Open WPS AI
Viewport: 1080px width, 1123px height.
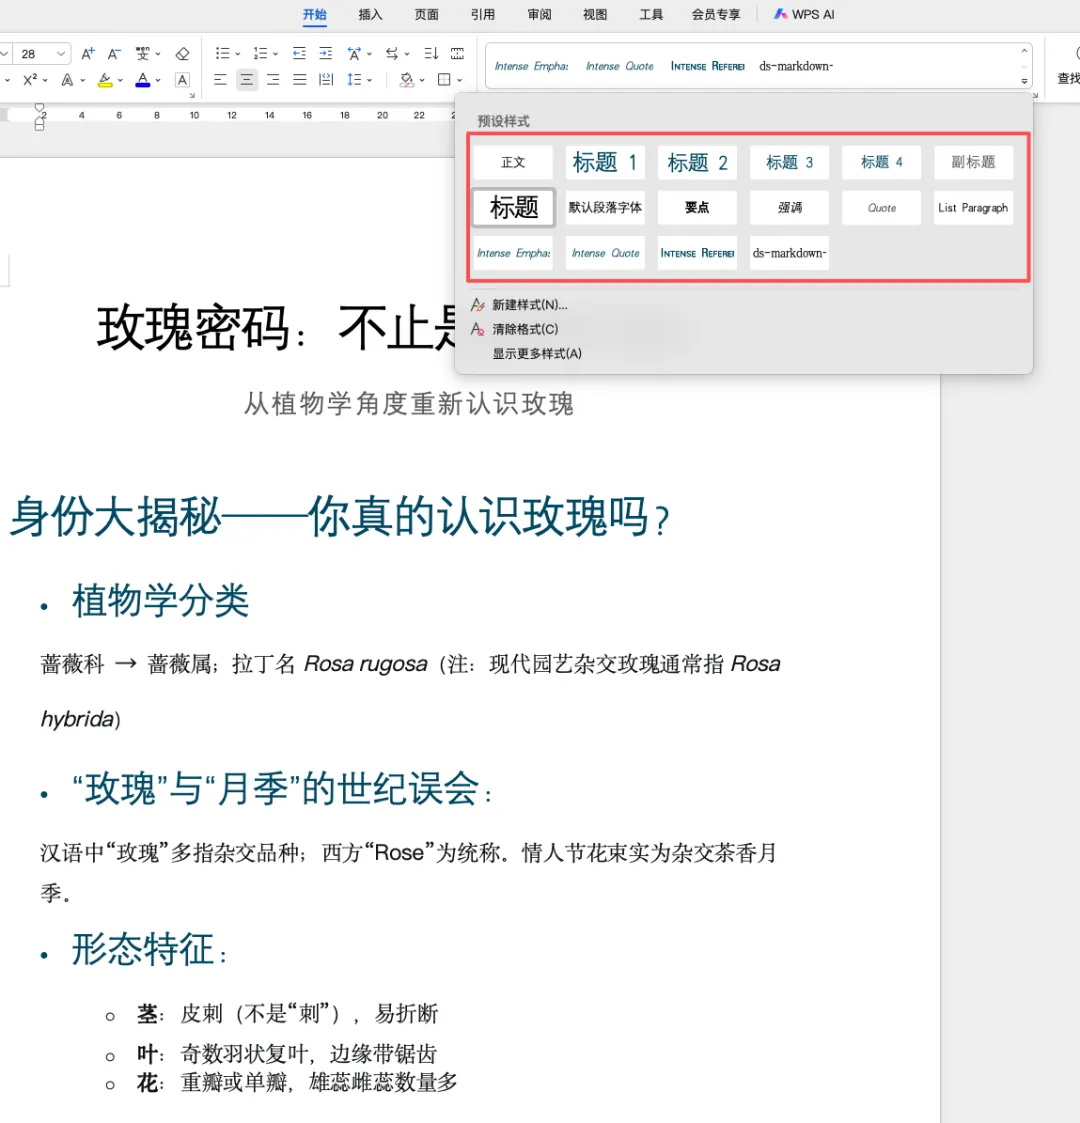(804, 14)
